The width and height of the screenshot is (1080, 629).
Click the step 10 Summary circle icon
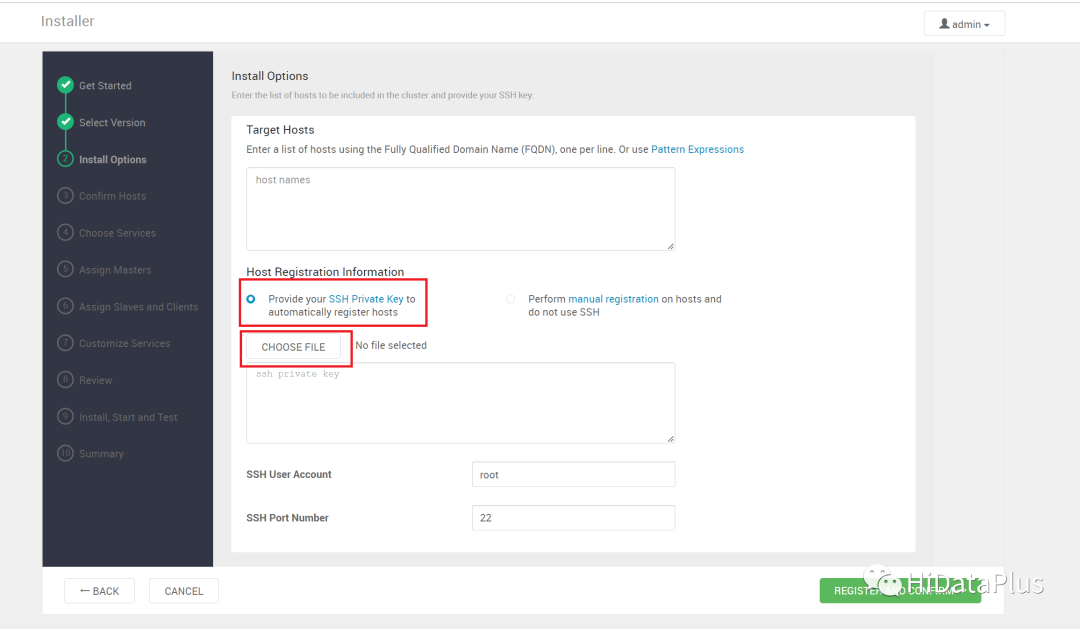(66, 454)
